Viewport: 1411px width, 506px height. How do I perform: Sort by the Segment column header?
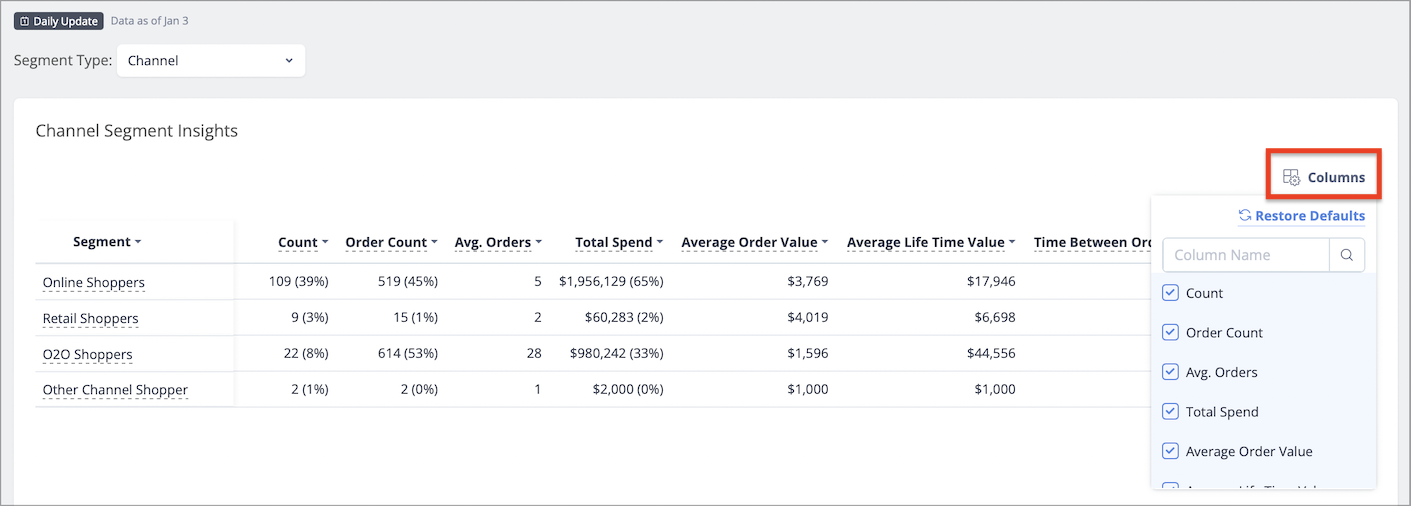point(107,242)
